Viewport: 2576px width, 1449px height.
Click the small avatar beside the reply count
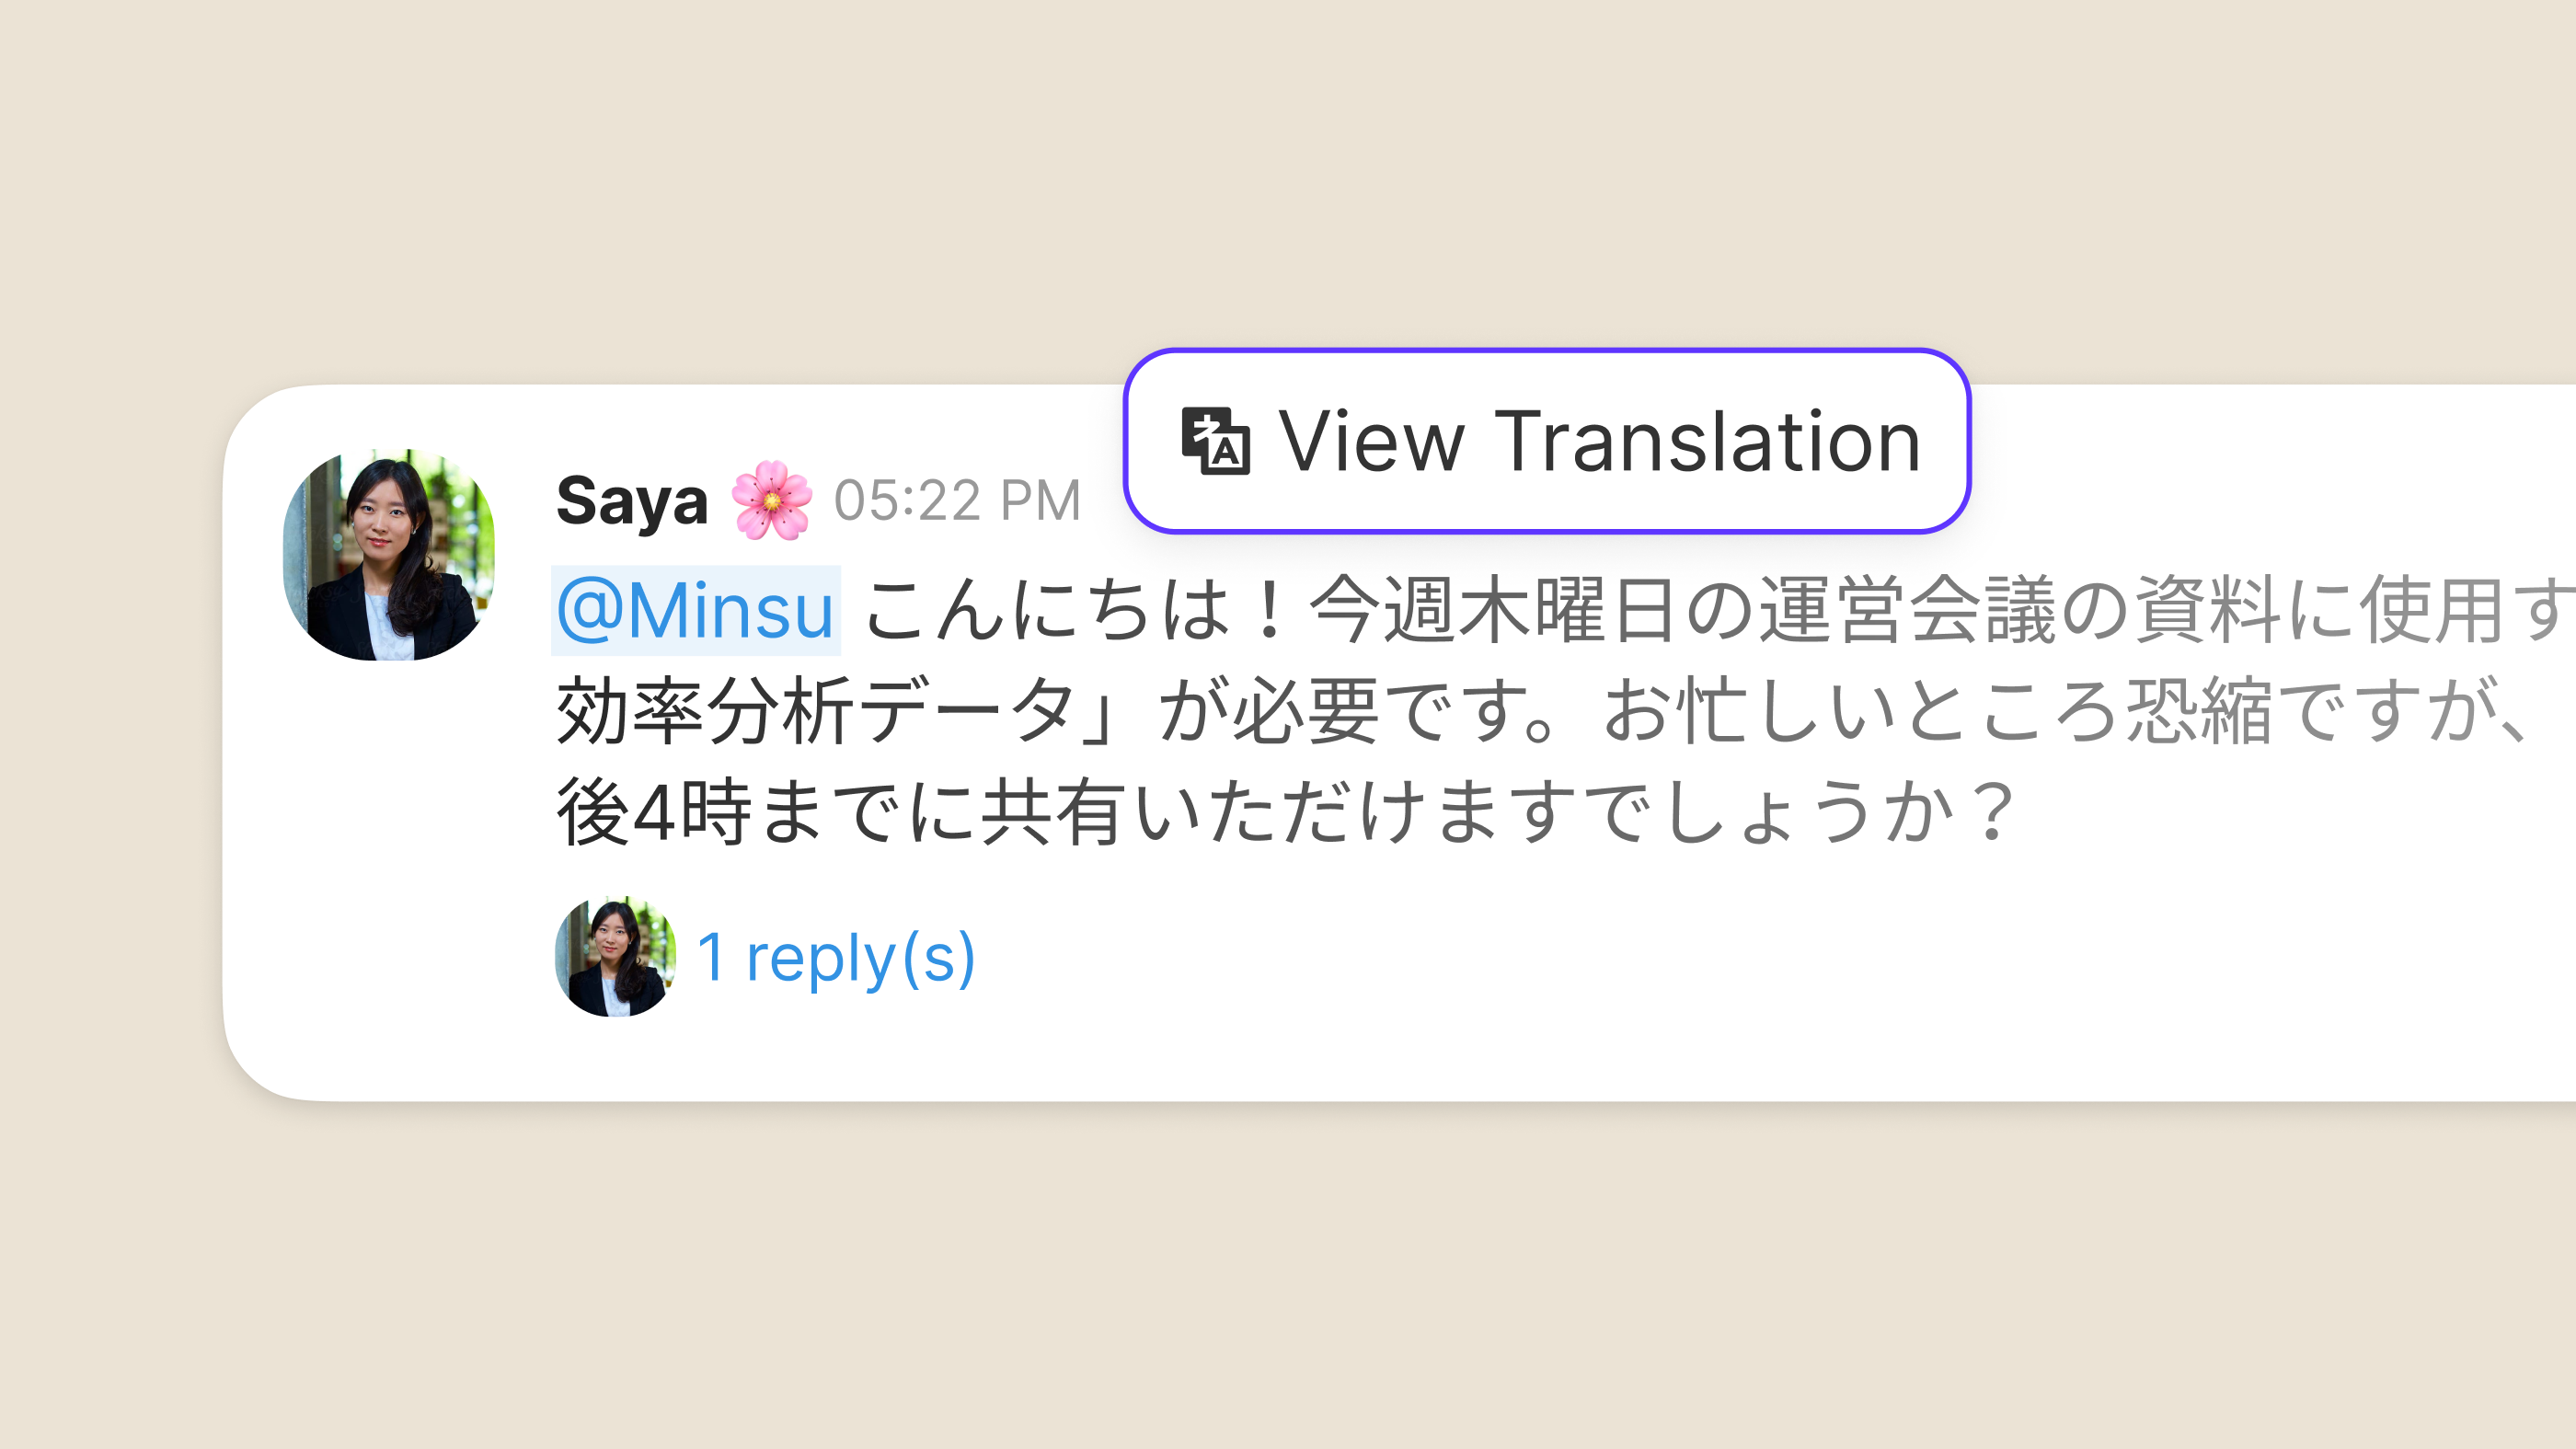614,957
